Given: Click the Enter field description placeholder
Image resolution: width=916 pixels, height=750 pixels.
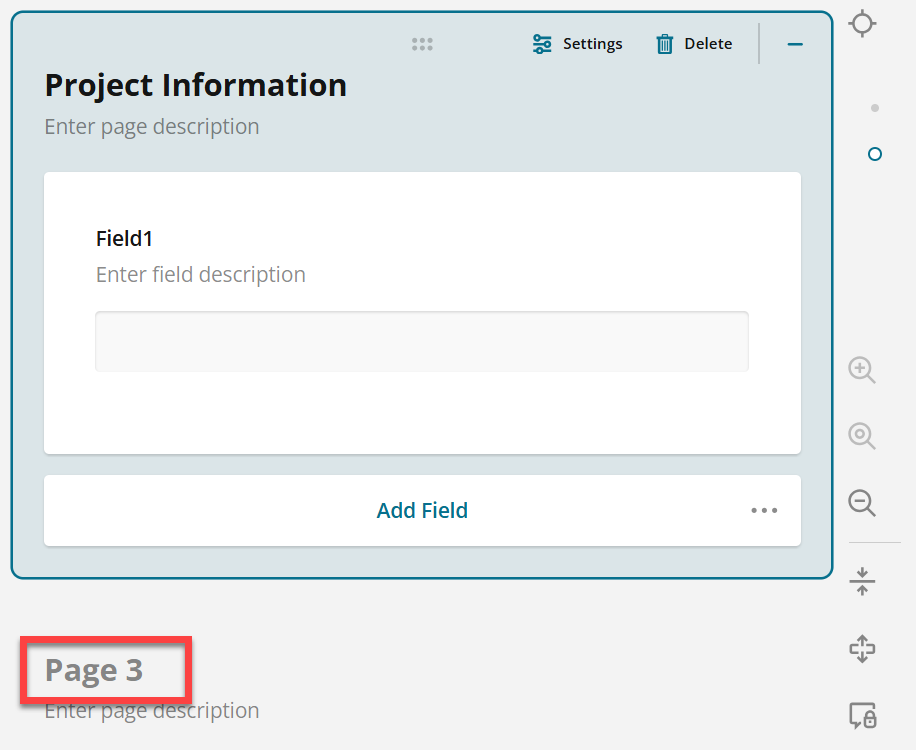Looking at the screenshot, I should 200,275.
